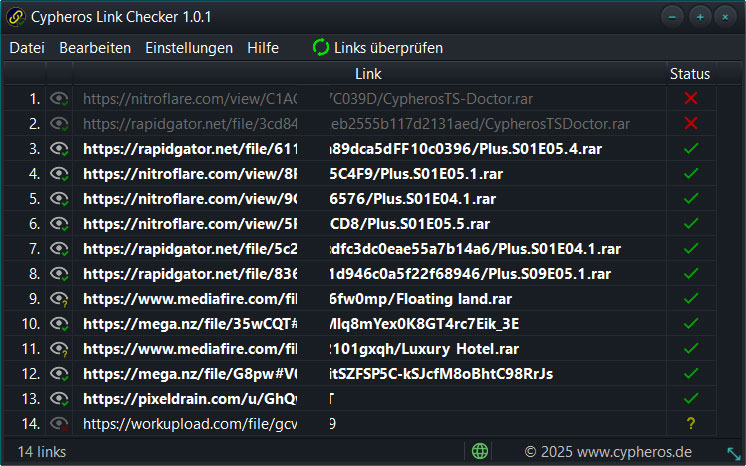The width and height of the screenshot is (746, 466).
Task: Click the green checkmark status of row 3
Action: coord(691,148)
